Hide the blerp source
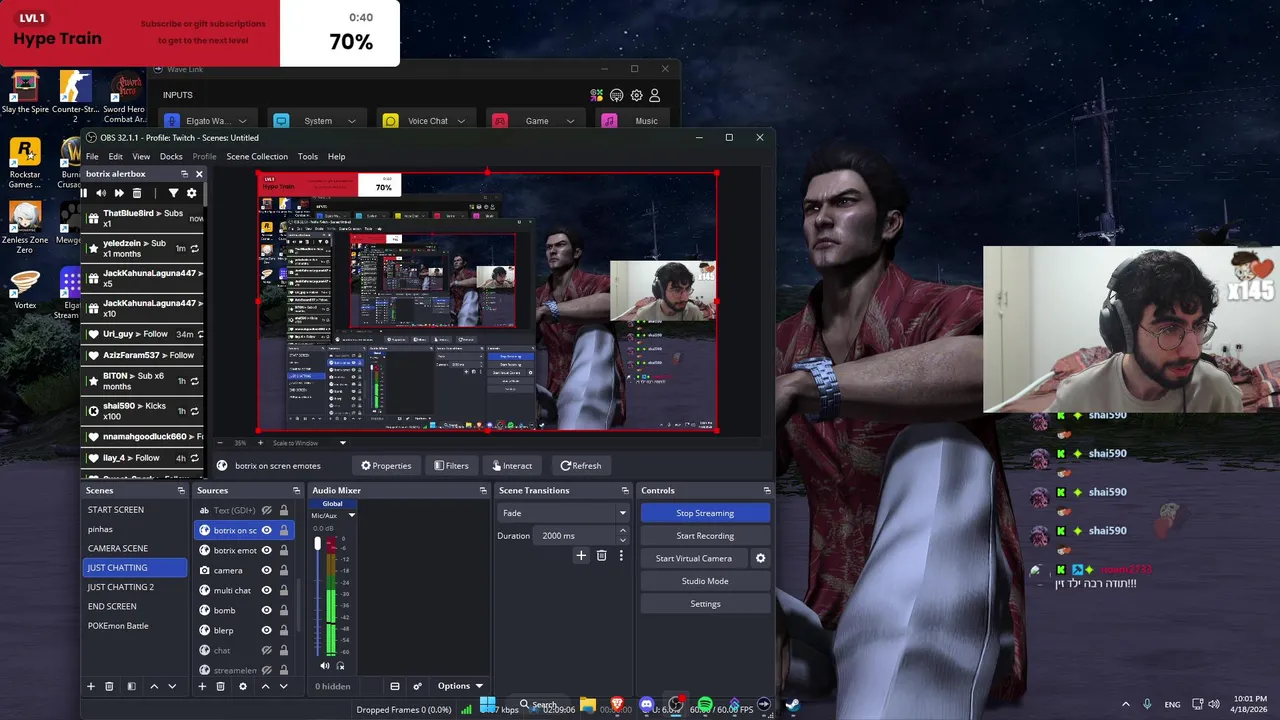 266,630
